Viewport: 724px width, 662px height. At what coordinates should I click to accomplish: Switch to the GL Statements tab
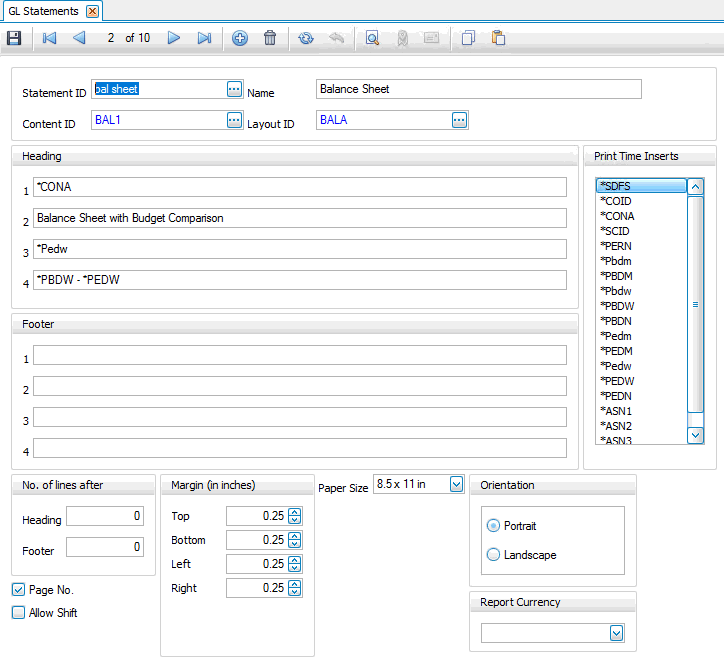(42, 11)
